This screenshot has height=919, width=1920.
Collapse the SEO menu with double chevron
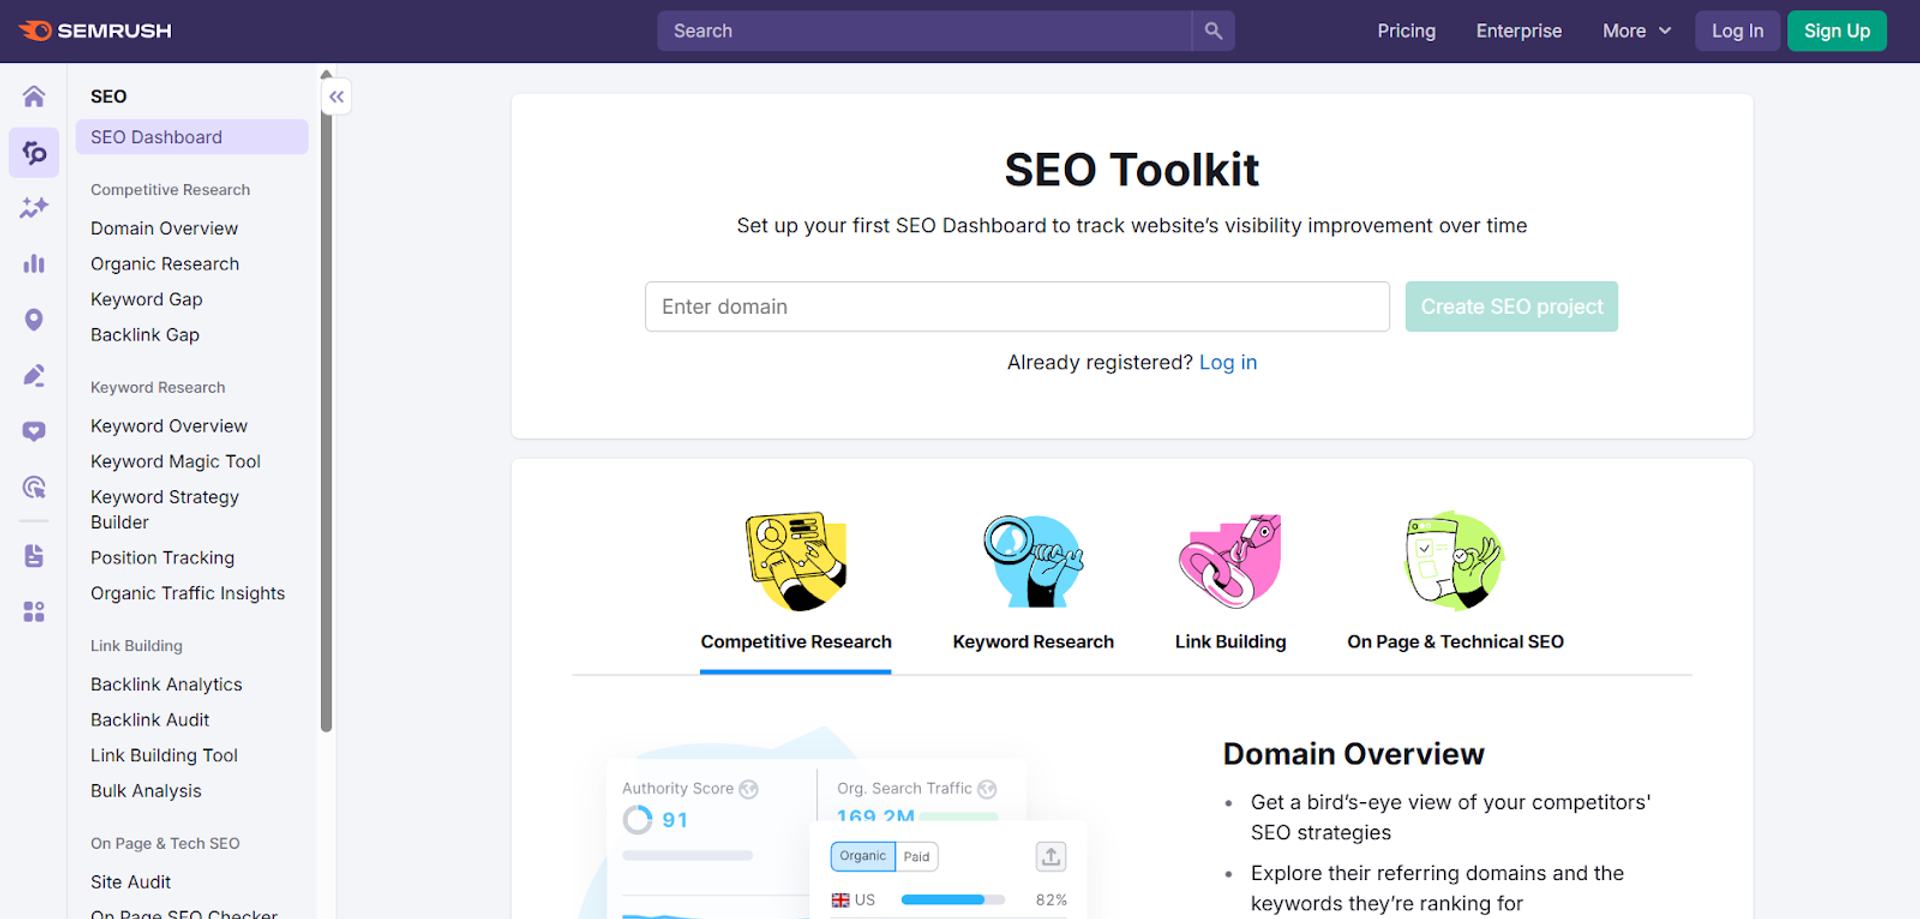[x=337, y=97]
